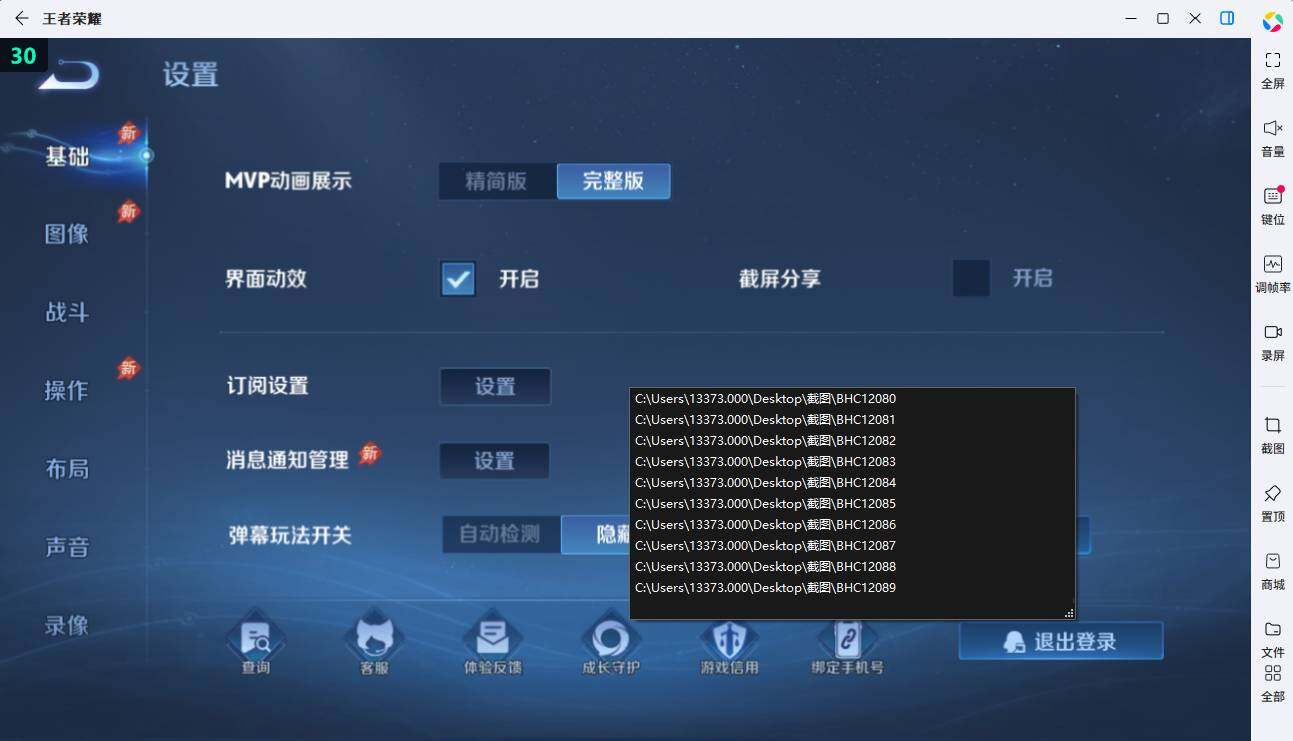Open the 键位 key mapping panel
The height and width of the screenshot is (741, 1293).
[x=1272, y=203]
